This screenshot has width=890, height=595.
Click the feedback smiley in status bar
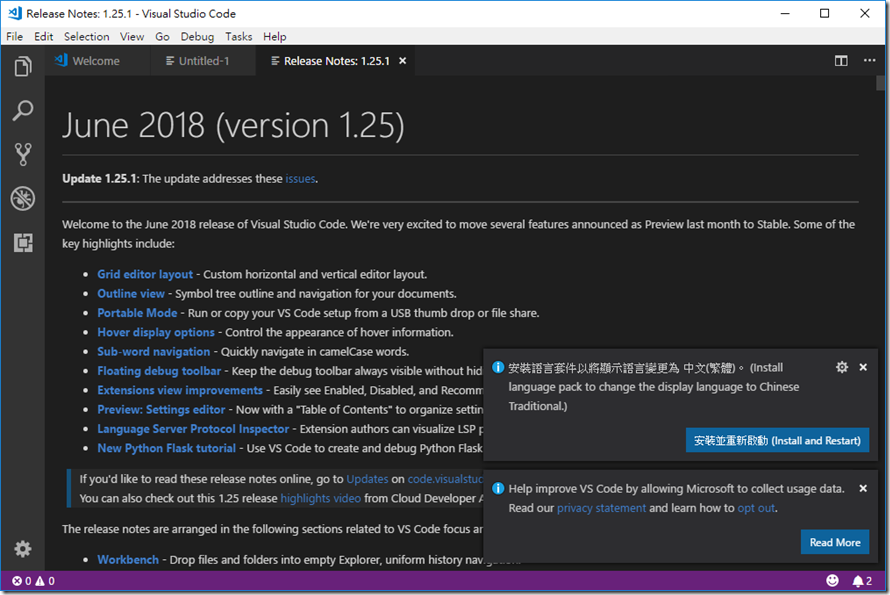[832, 580]
